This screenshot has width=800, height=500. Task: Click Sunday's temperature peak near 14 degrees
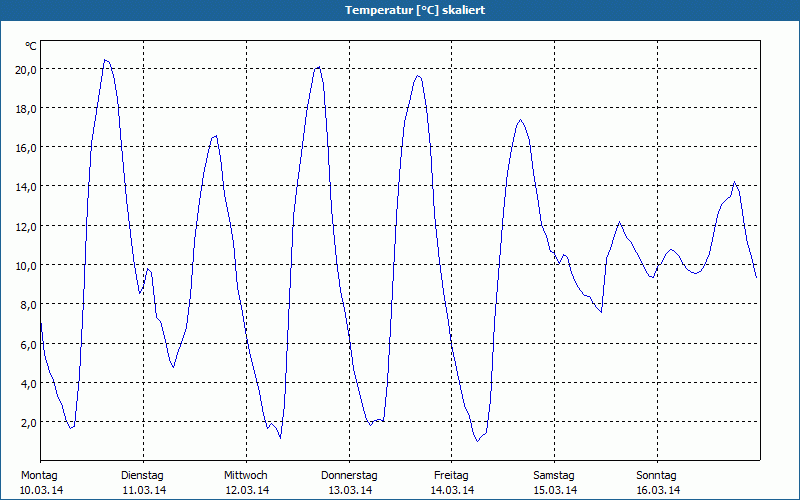tap(734, 182)
